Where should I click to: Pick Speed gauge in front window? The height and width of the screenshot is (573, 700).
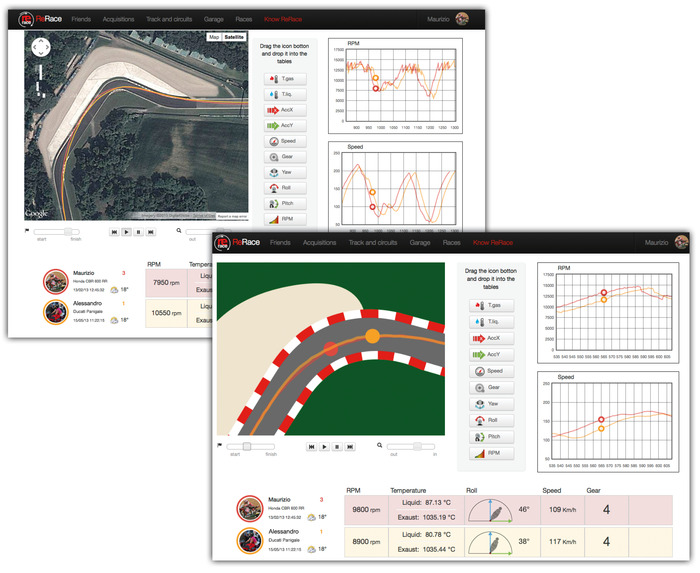(479, 371)
